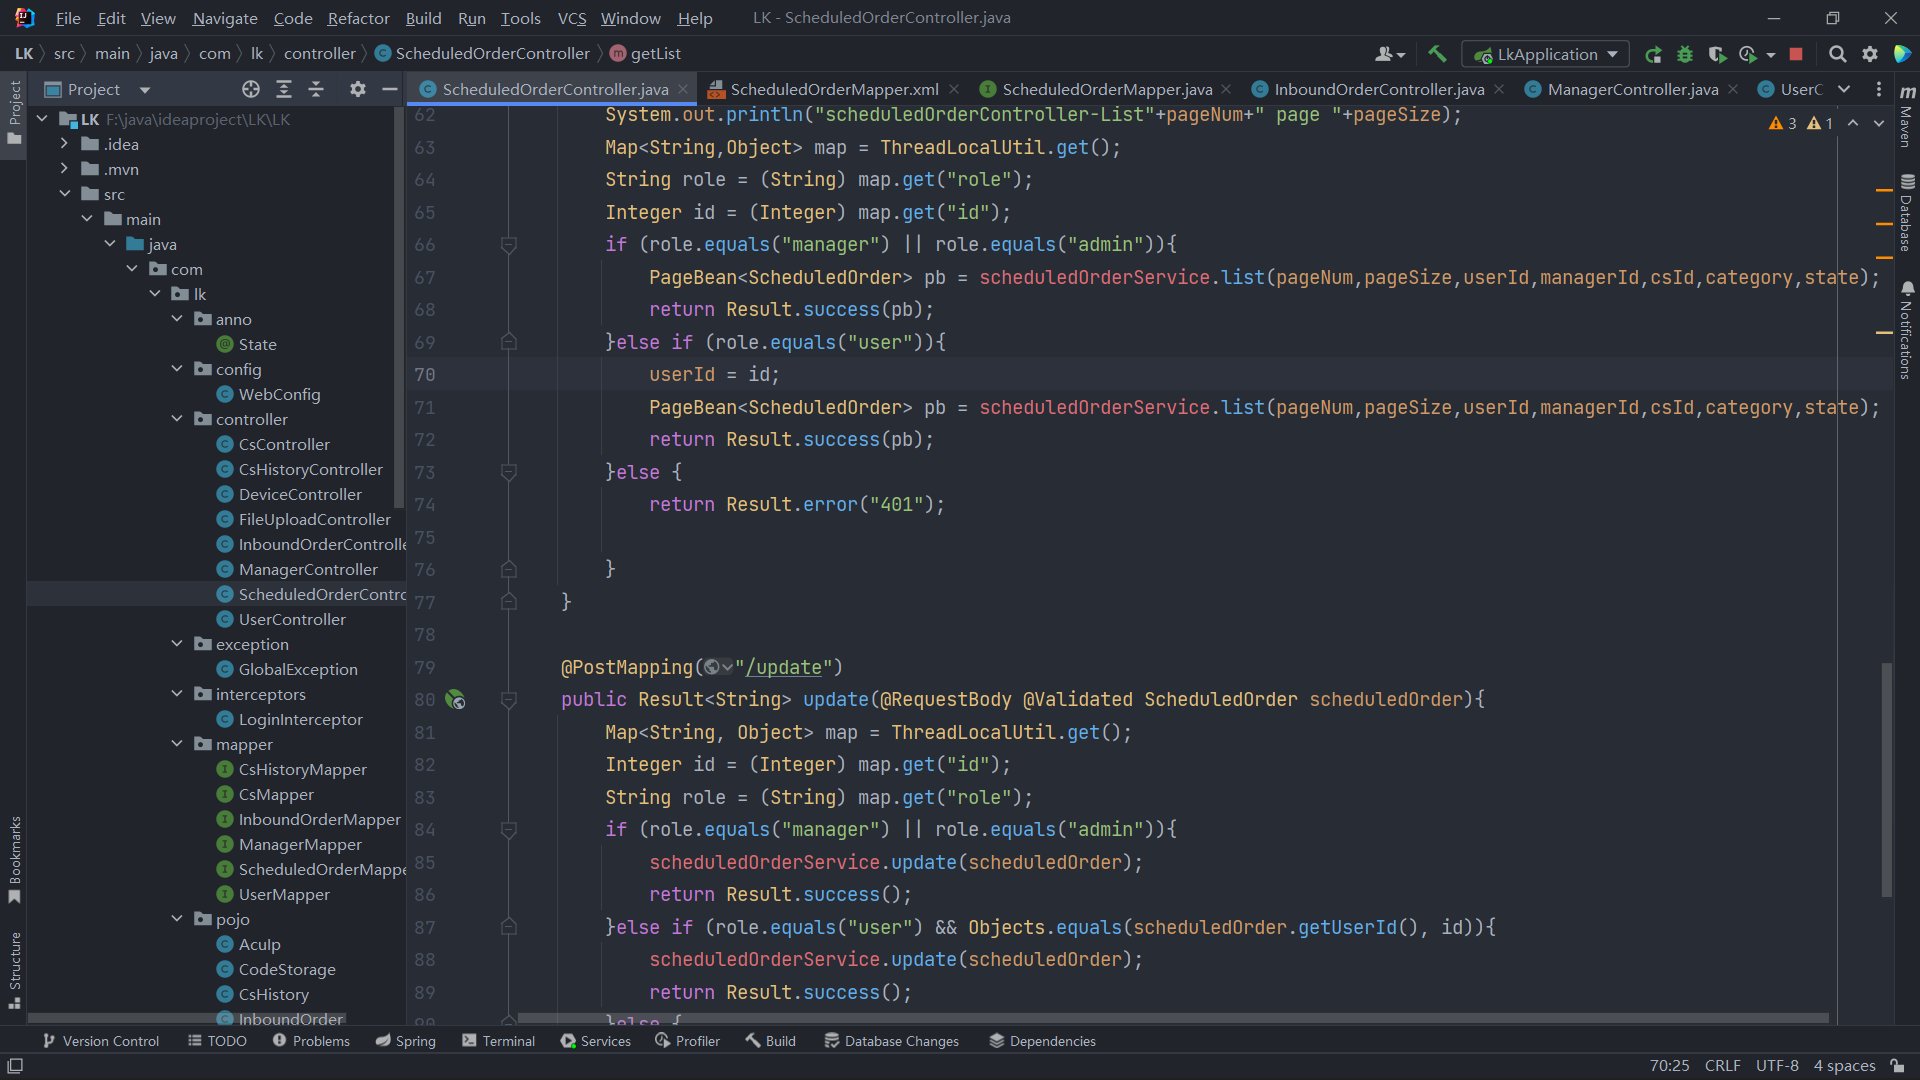Collapse all nodes in the Project panel
This screenshot has height=1080, width=1920.
point(316,89)
